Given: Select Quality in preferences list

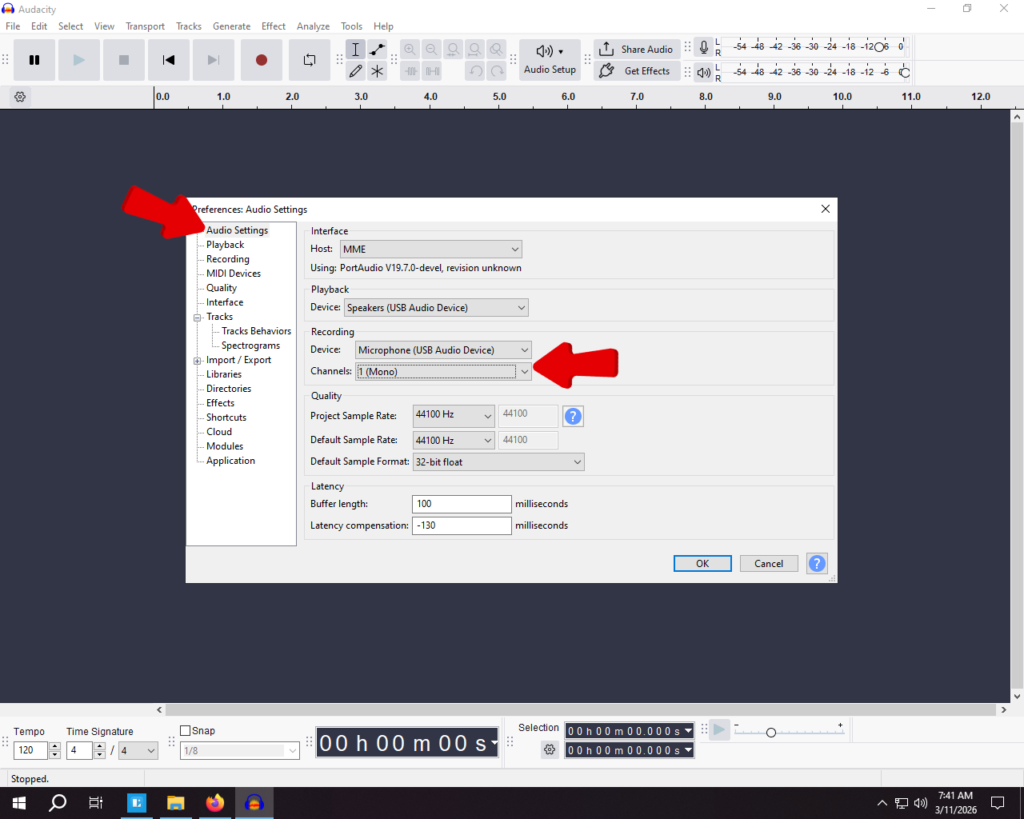Looking at the screenshot, I should tap(221, 288).
